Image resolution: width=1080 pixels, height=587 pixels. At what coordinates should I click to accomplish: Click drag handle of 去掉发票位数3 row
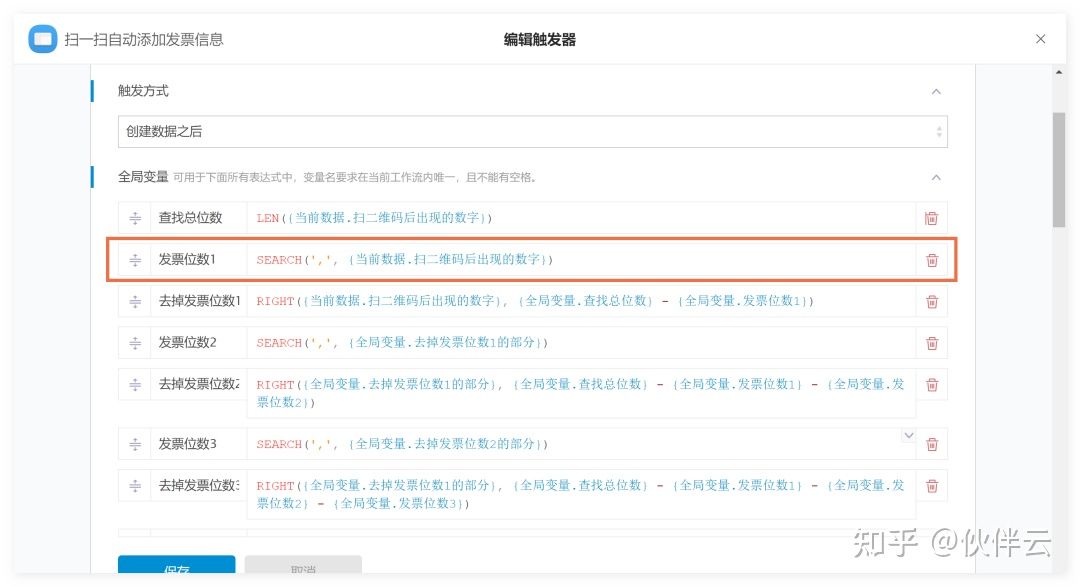pyautogui.click(x=135, y=486)
